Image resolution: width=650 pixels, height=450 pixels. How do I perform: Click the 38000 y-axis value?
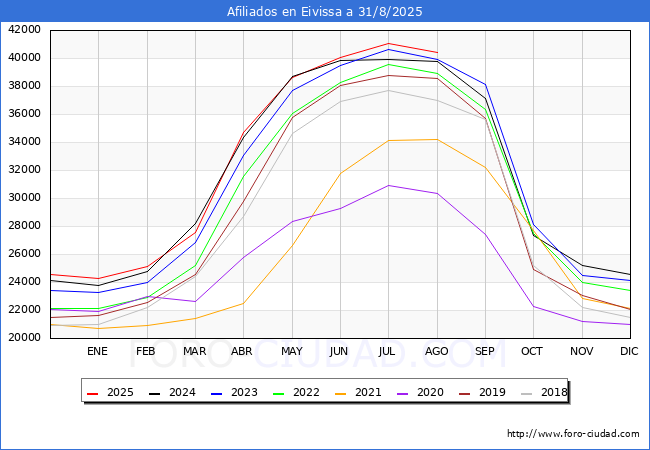(x=24, y=86)
